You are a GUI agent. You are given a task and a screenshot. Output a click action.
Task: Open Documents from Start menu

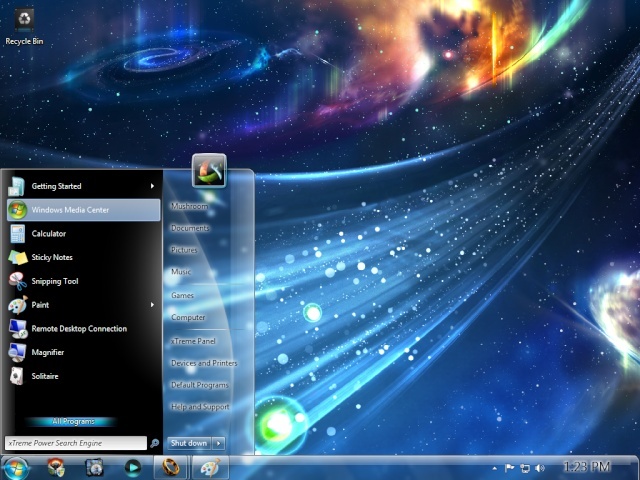(190, 228)
